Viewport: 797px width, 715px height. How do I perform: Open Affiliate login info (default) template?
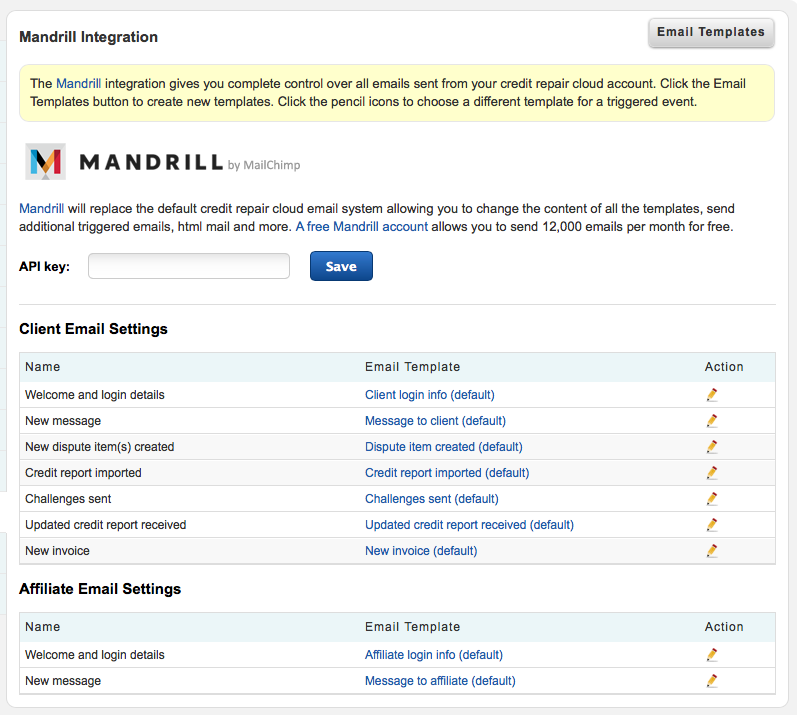pyautogui.click(x=434, y=655)
